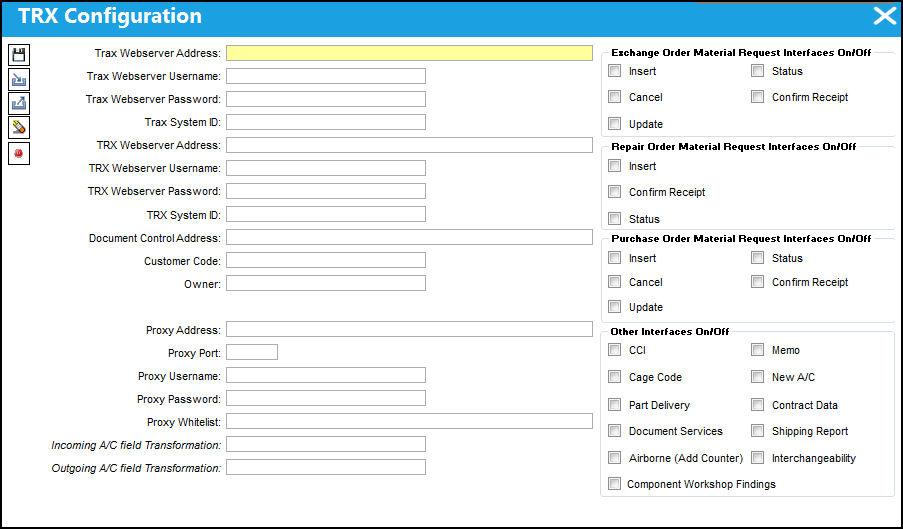This screenshot has width=903, height=529.
Task: Click the TRX Webserver Address input
Action: (409, 145)
